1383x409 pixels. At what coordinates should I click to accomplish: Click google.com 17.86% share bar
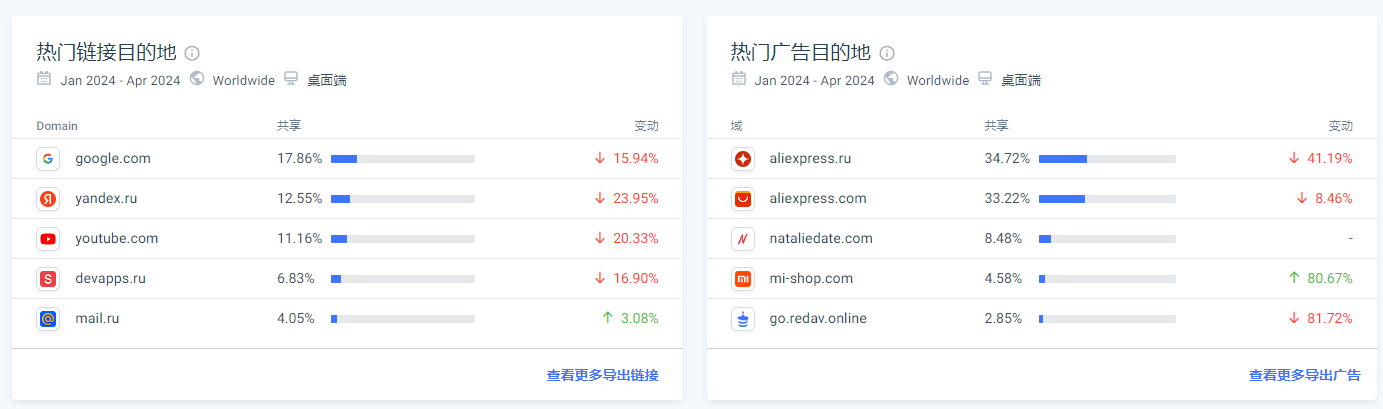[403, 159]
